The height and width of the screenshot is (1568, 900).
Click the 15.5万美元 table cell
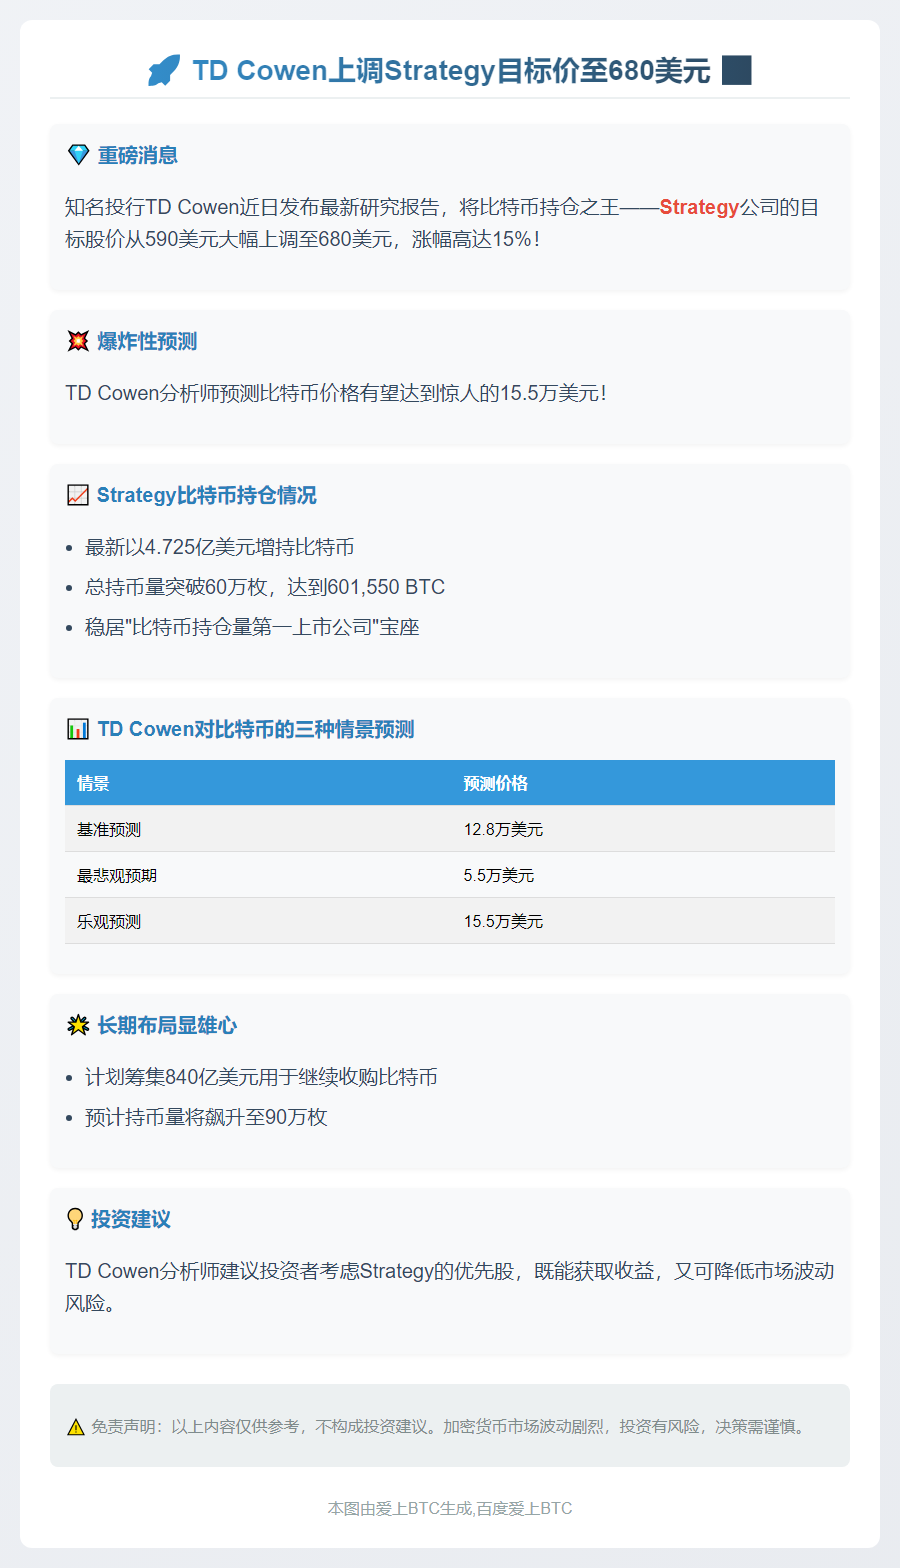(x=643, y=921)
